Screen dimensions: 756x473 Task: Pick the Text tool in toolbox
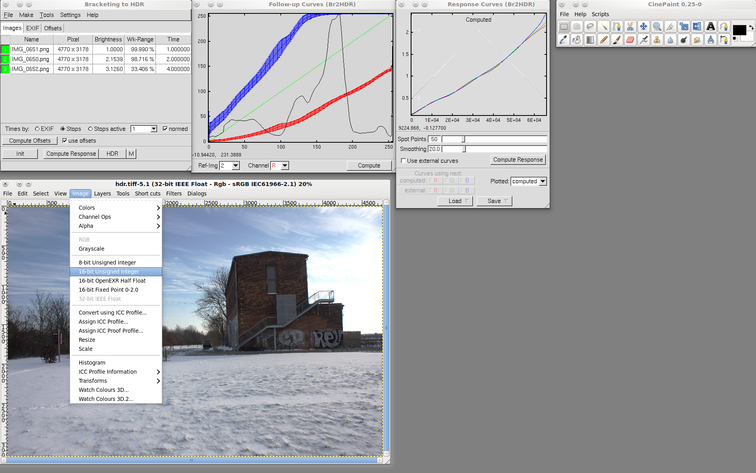click(x=710, y=27)
